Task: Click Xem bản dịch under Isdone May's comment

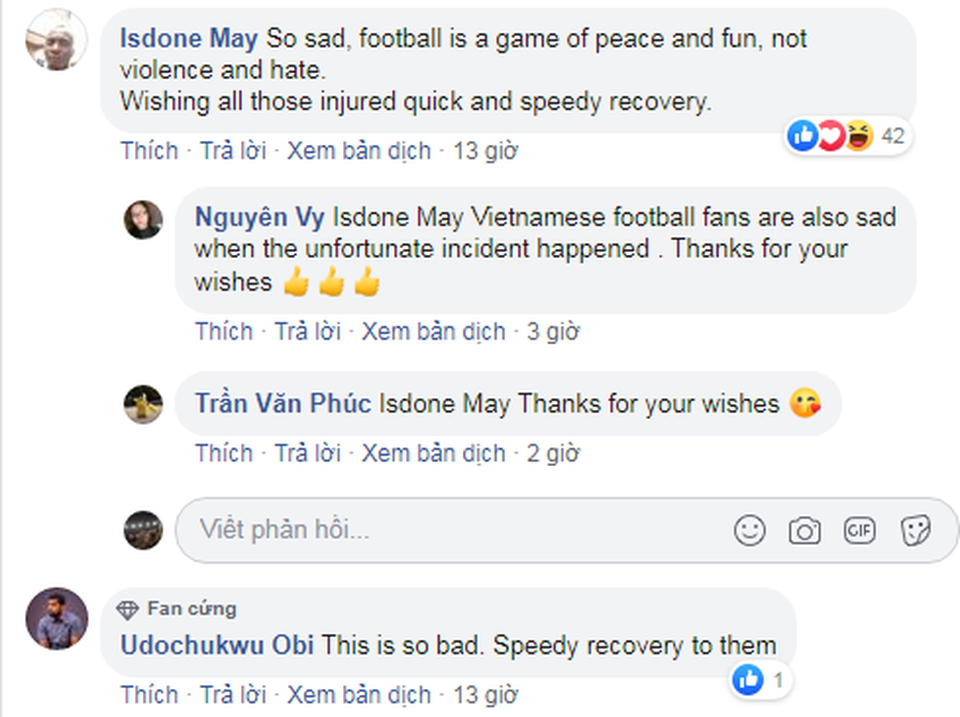Action: (x=359, y=151)
